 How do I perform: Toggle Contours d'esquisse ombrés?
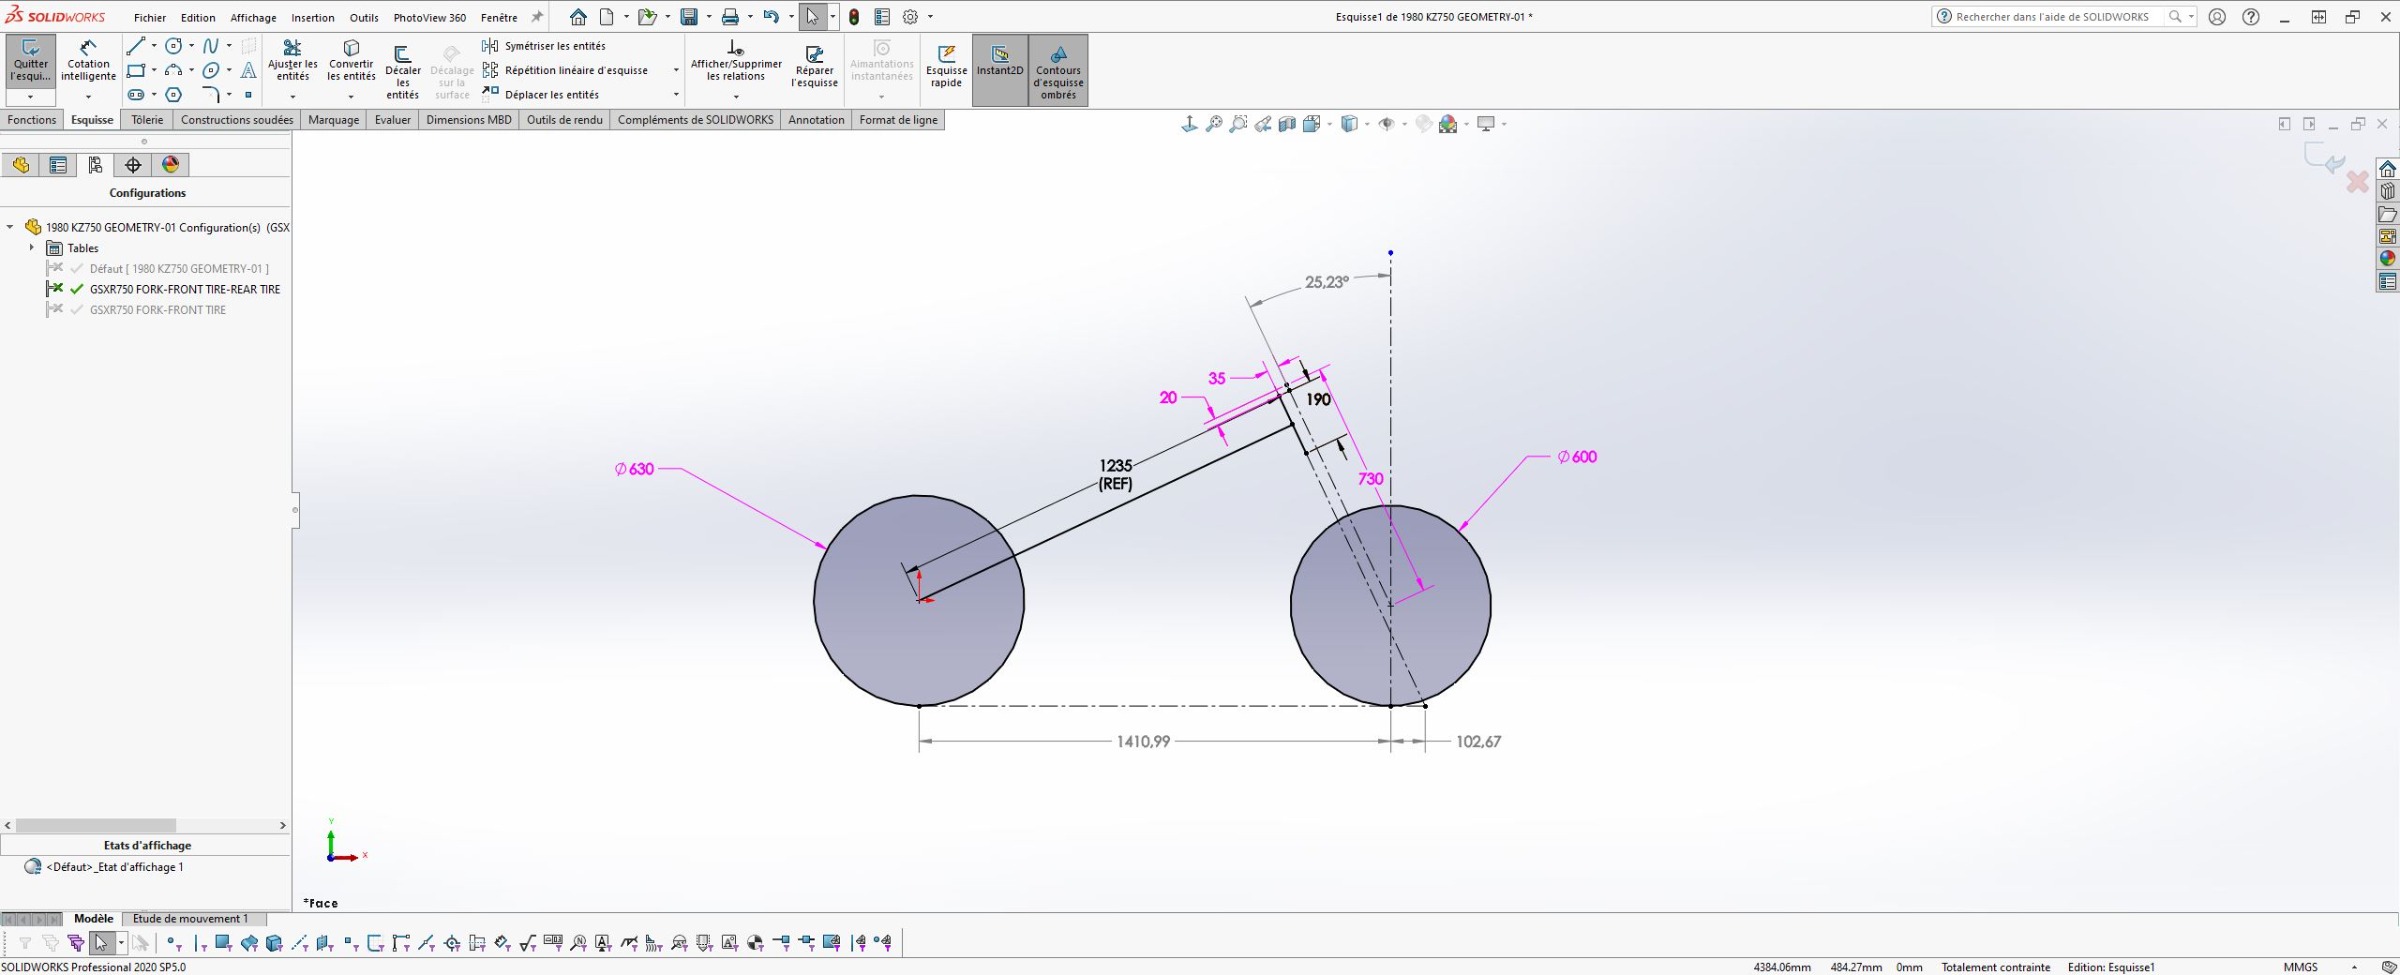click(1058, 70)
